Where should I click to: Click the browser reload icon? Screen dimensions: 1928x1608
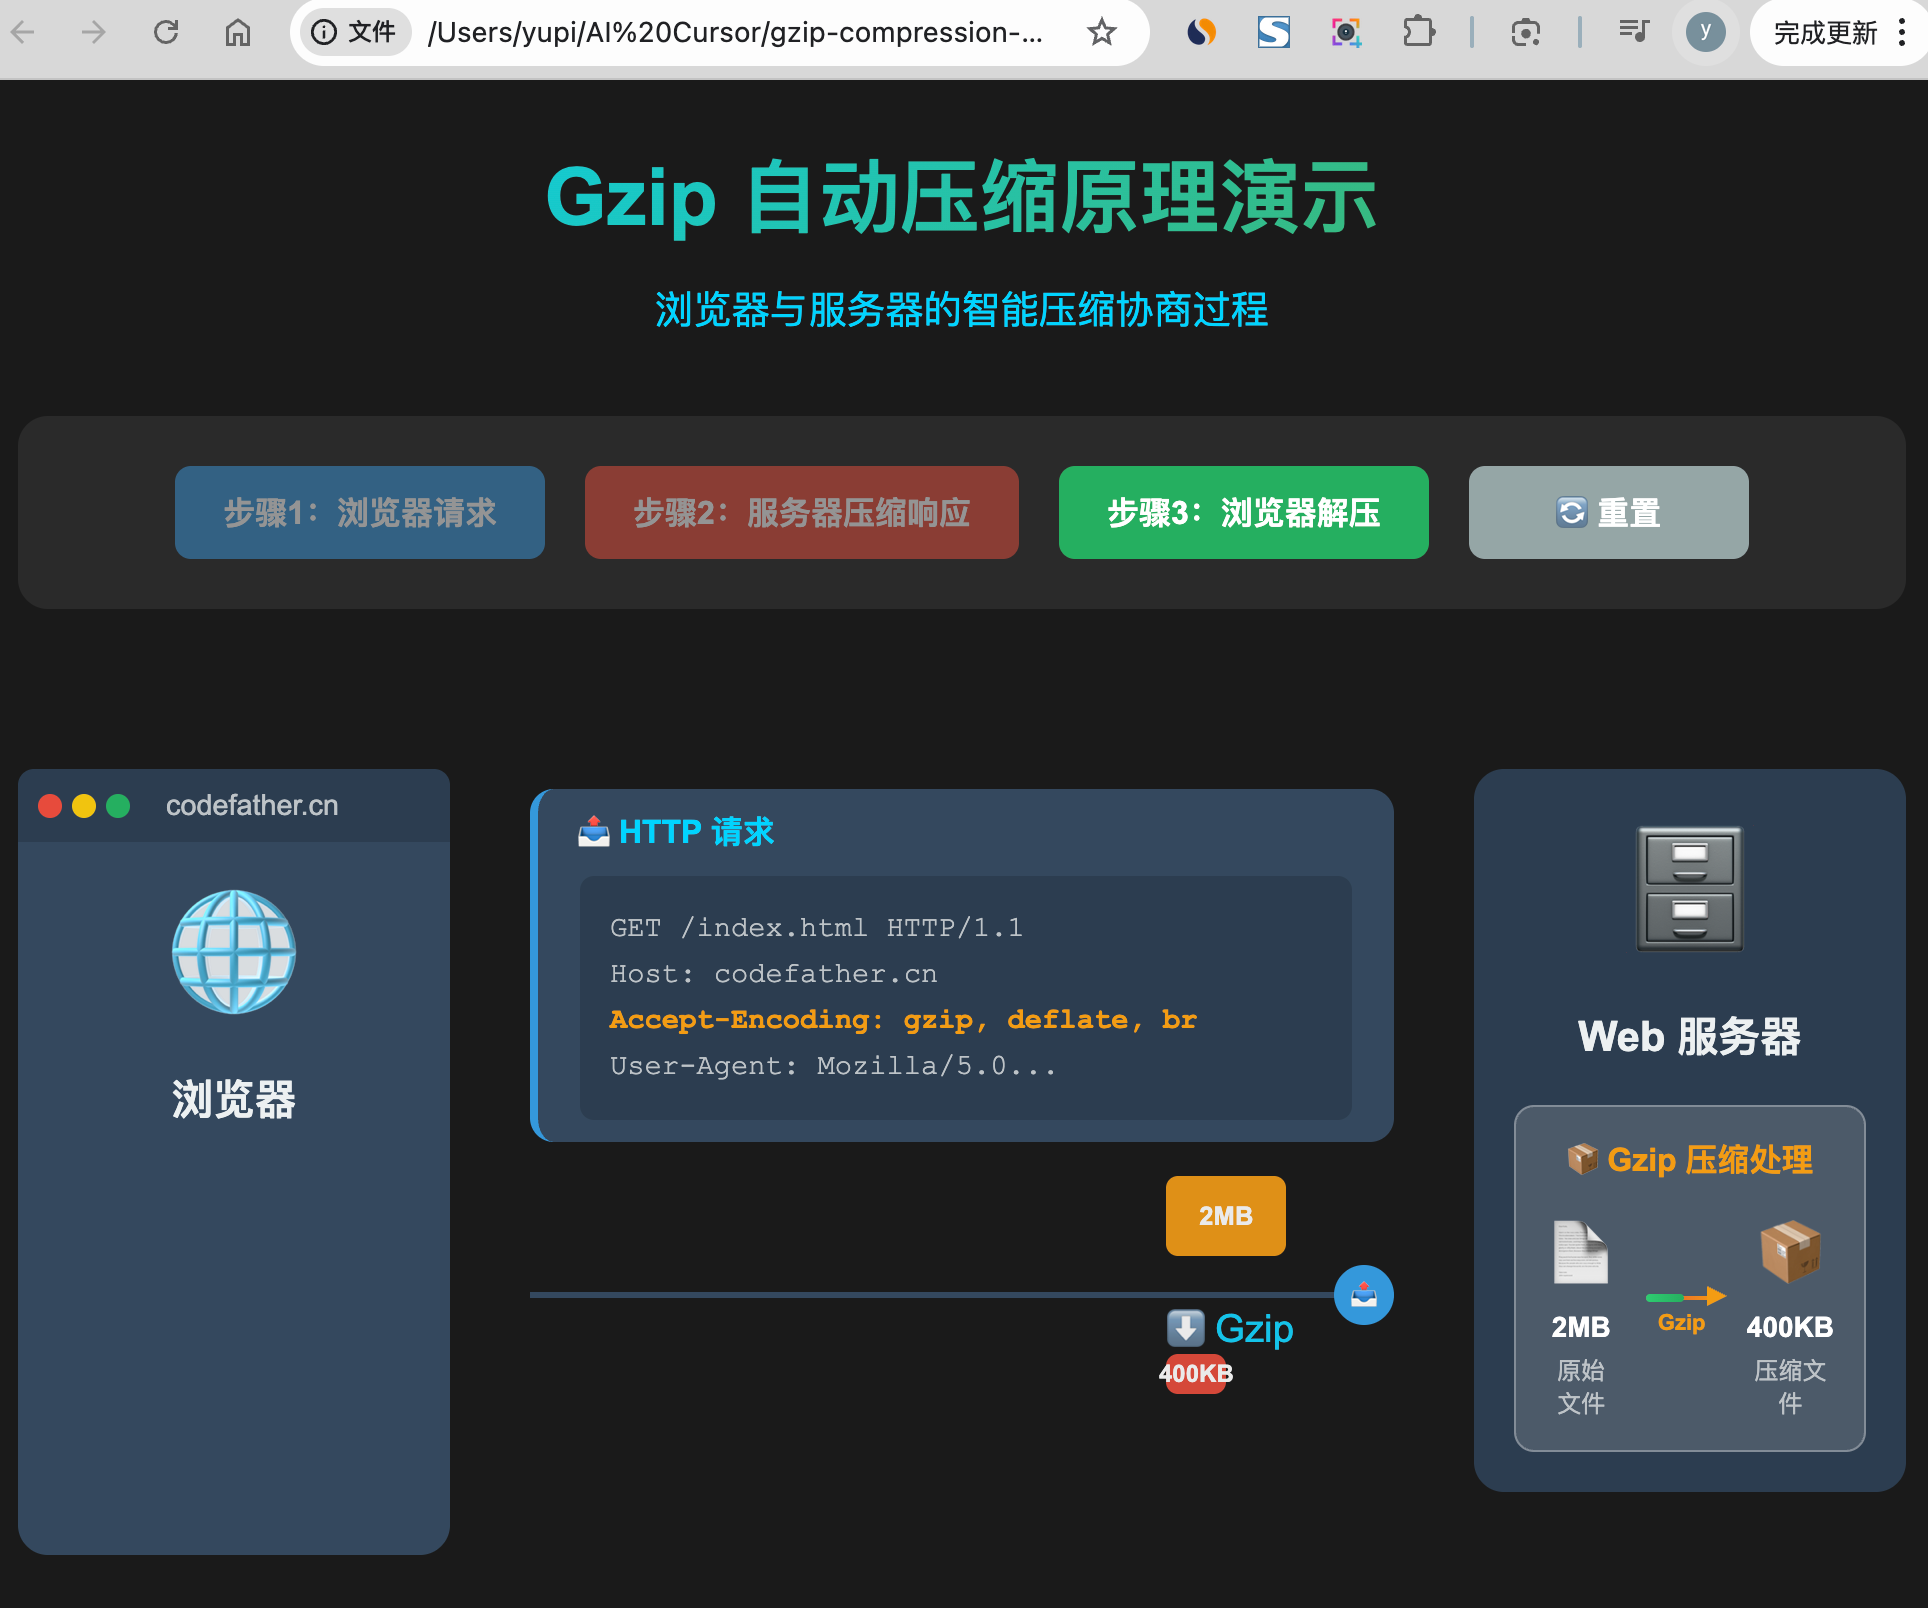coord(166,32)
